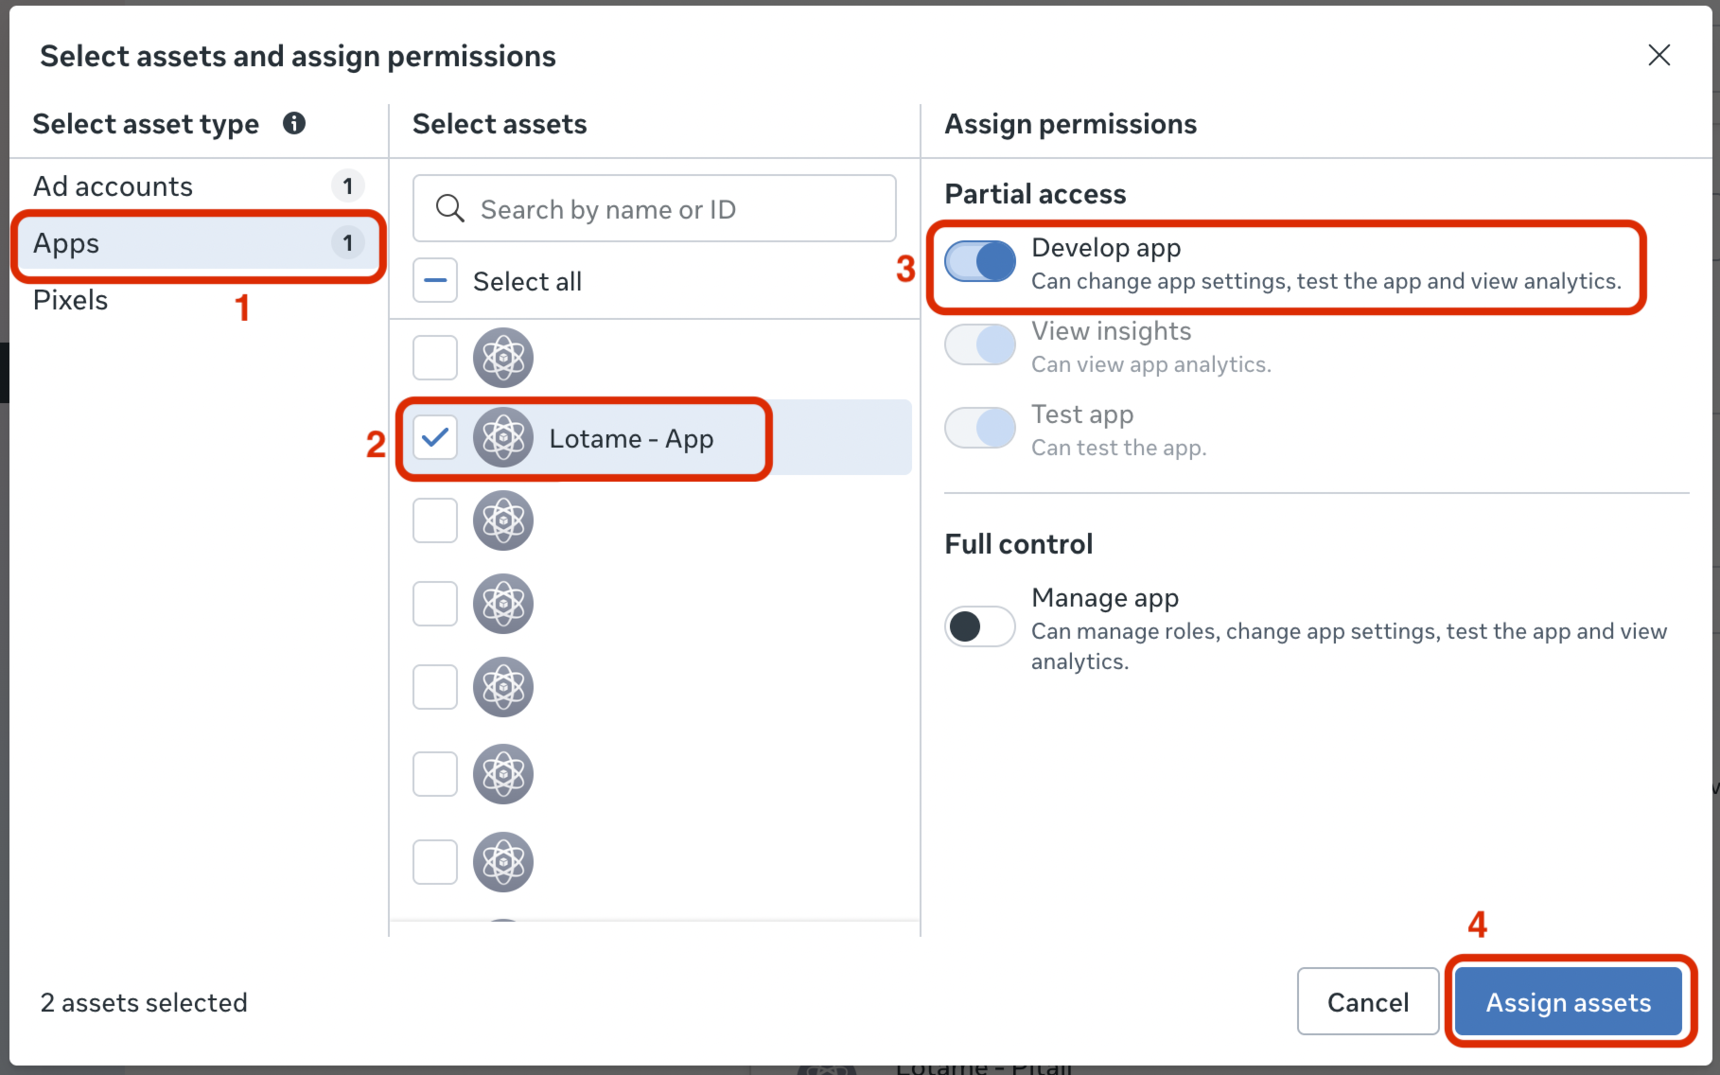Toggle the Test app switch

click(980, 428)
